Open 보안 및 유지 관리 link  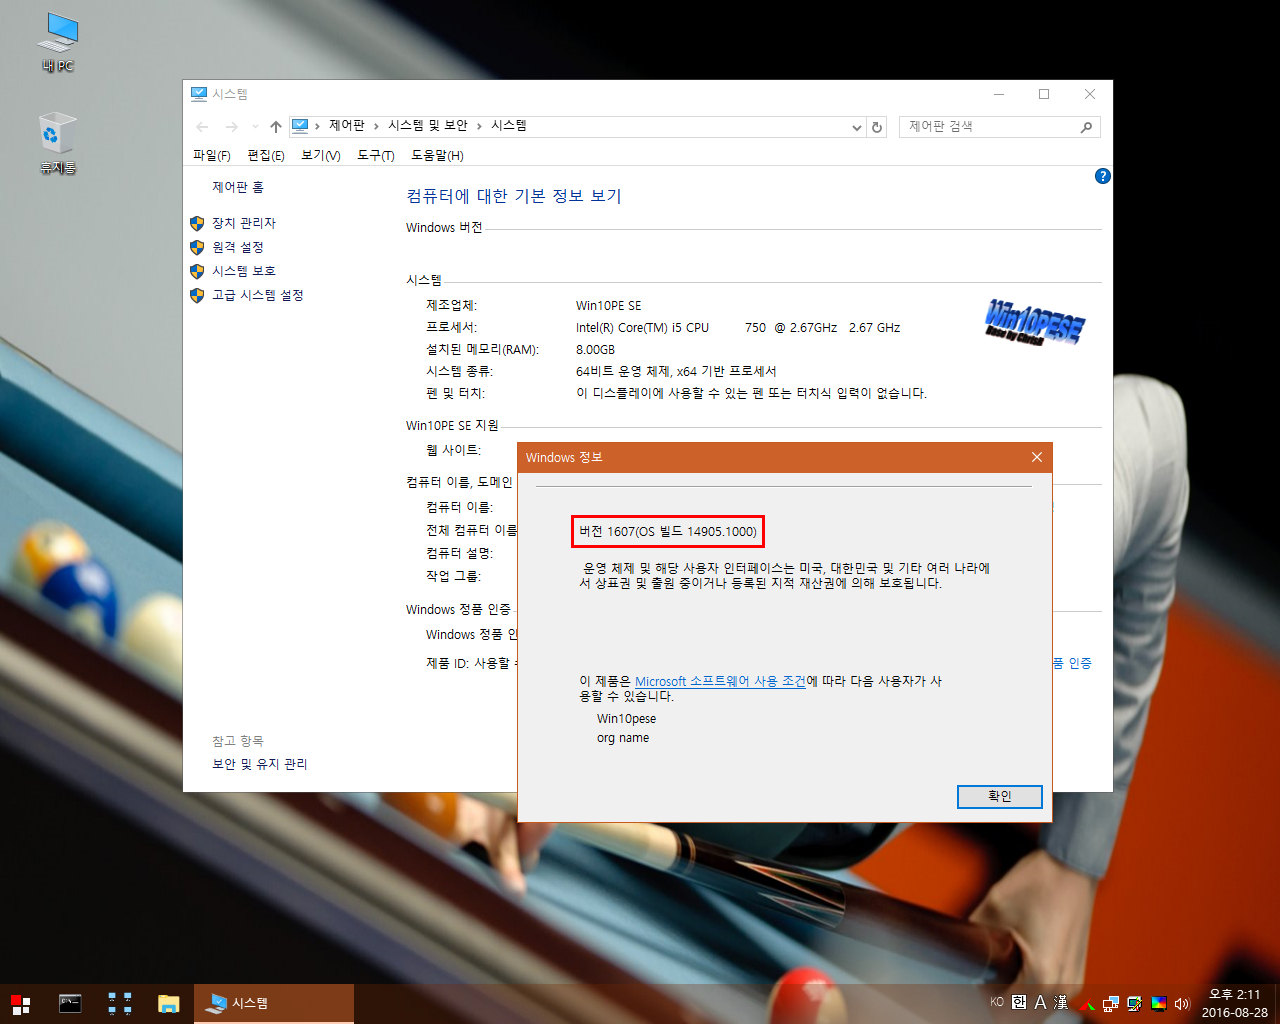click(260, 764)
